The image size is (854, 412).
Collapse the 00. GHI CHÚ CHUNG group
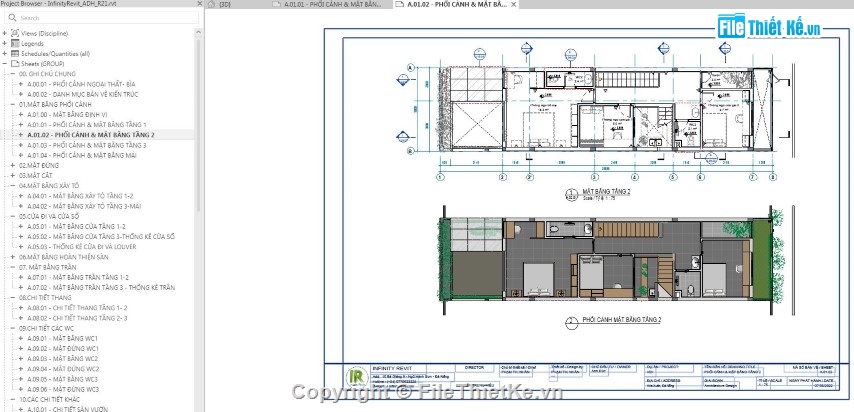pos(13,74)
